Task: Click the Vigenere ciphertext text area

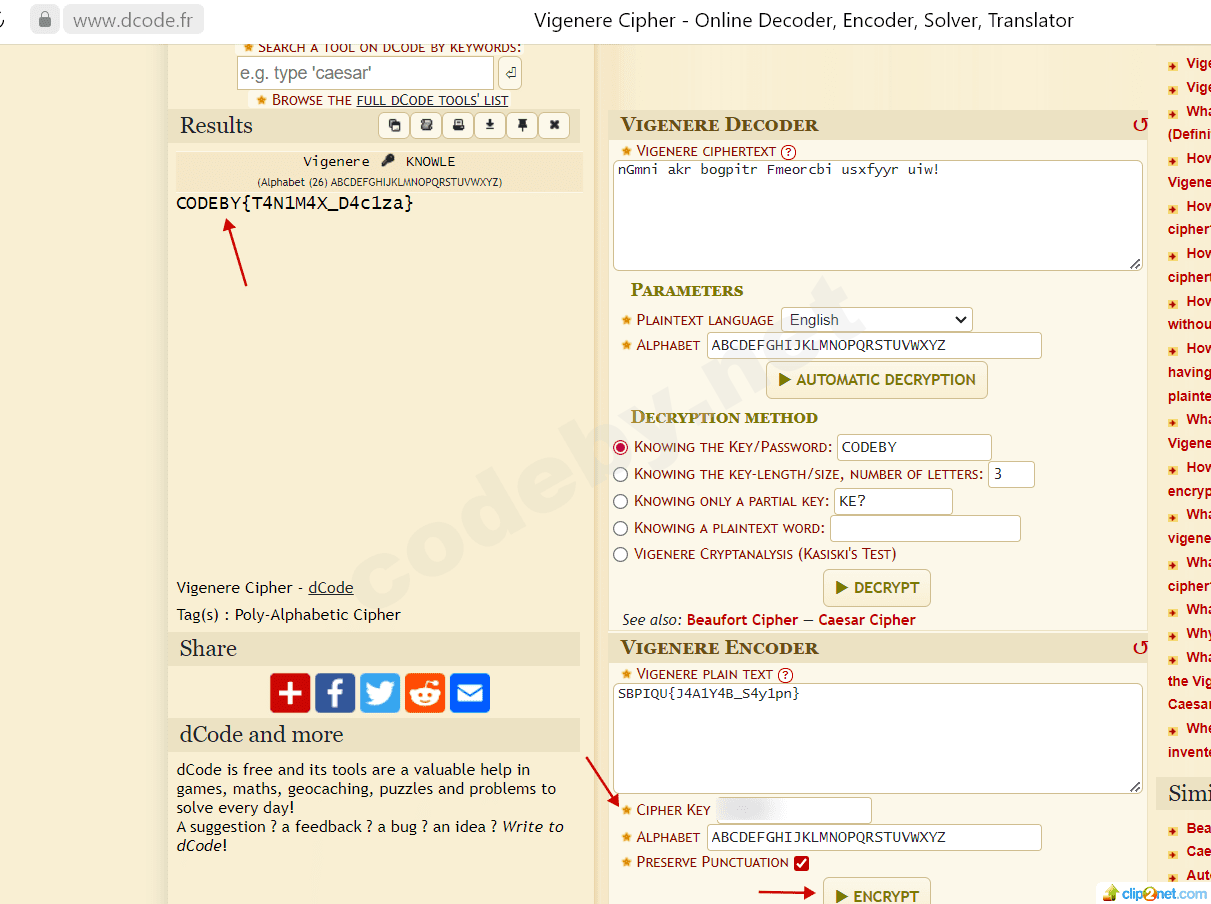Action: [877, 215]
